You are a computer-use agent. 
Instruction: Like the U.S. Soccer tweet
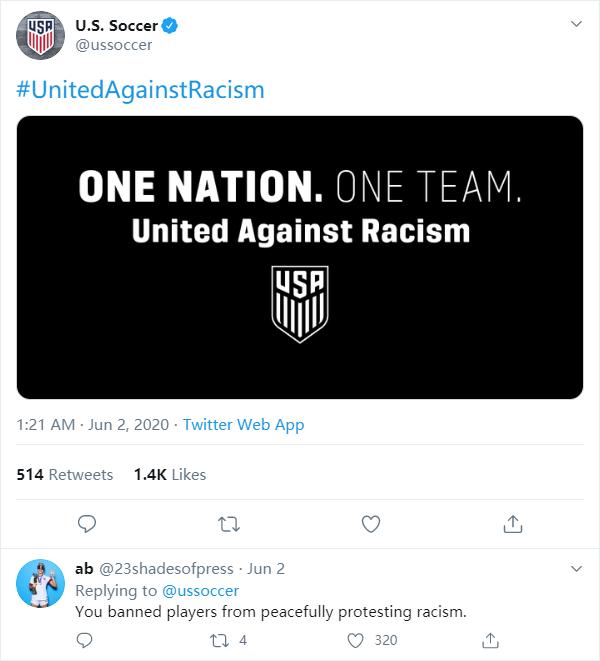[x=371, y=523]
